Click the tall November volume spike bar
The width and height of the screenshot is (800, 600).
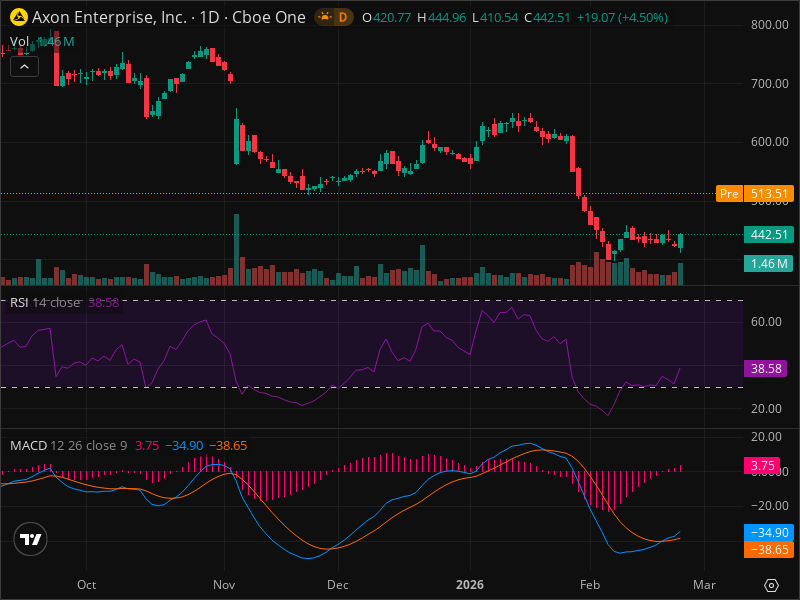click(236, 249)
